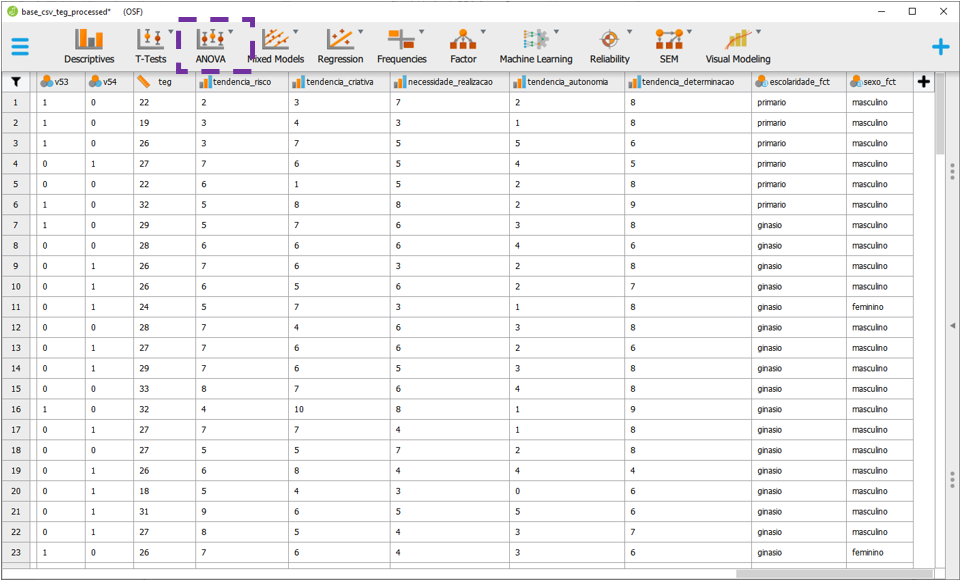Click the blue plus to add modules
This screenshot has width=964, height=584.
pyautogui.click(x=940, y=46)
